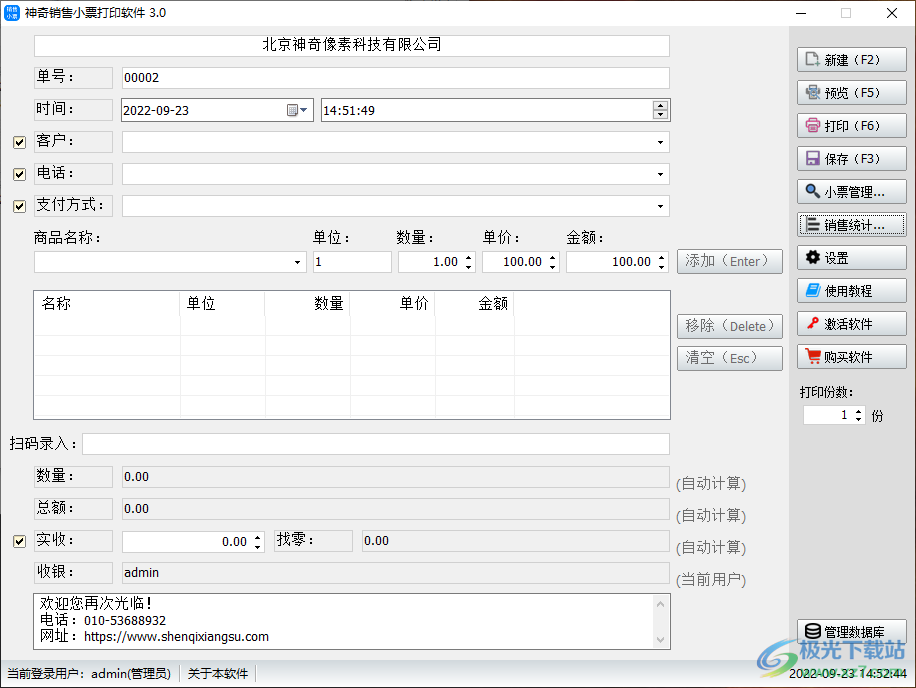
Task: Click the manage database icon
Action: point(812,631)
